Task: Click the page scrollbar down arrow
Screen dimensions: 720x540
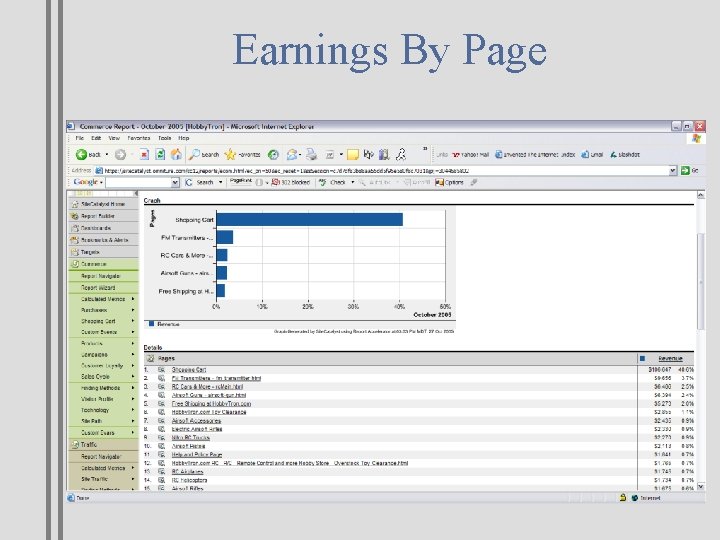Action: (701, 486)
